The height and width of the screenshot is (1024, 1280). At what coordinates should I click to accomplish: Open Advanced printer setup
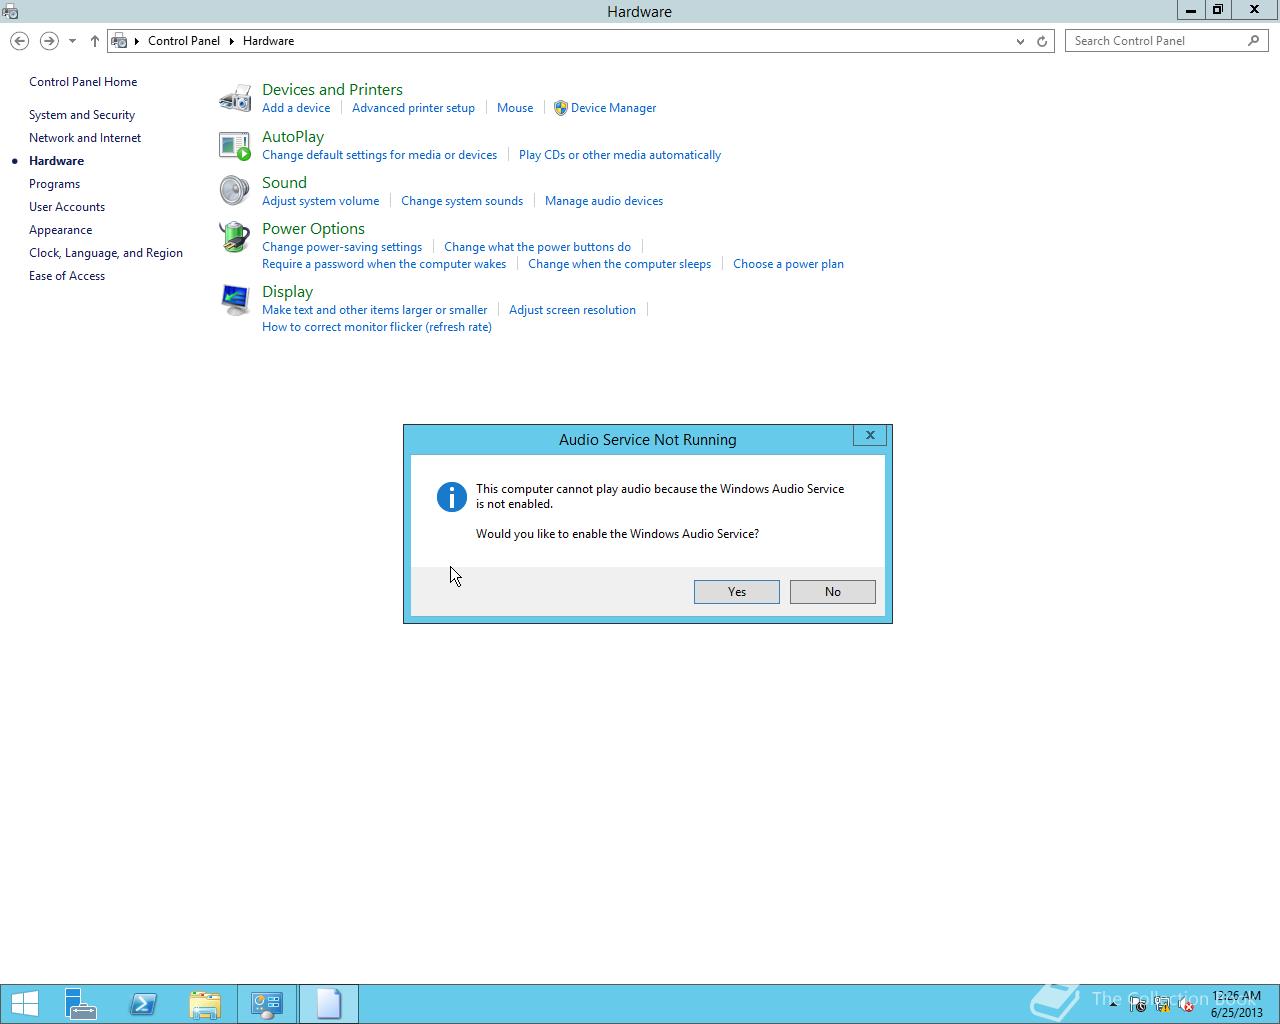[413, 108]
